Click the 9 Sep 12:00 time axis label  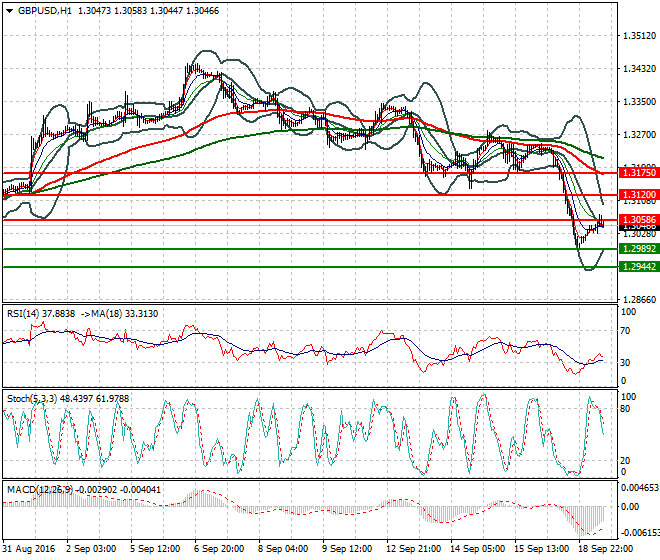347,549
